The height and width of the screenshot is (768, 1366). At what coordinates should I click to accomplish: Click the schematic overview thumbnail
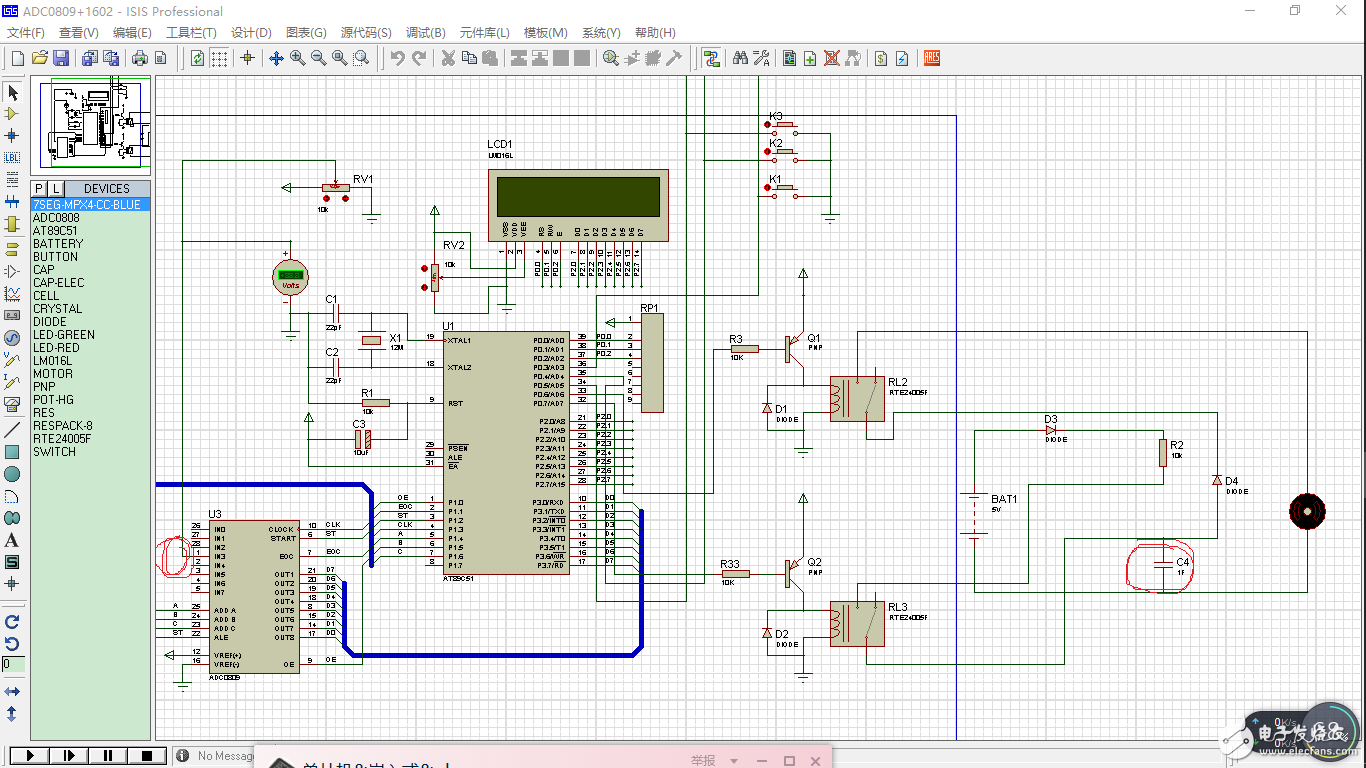pos(91,126)
